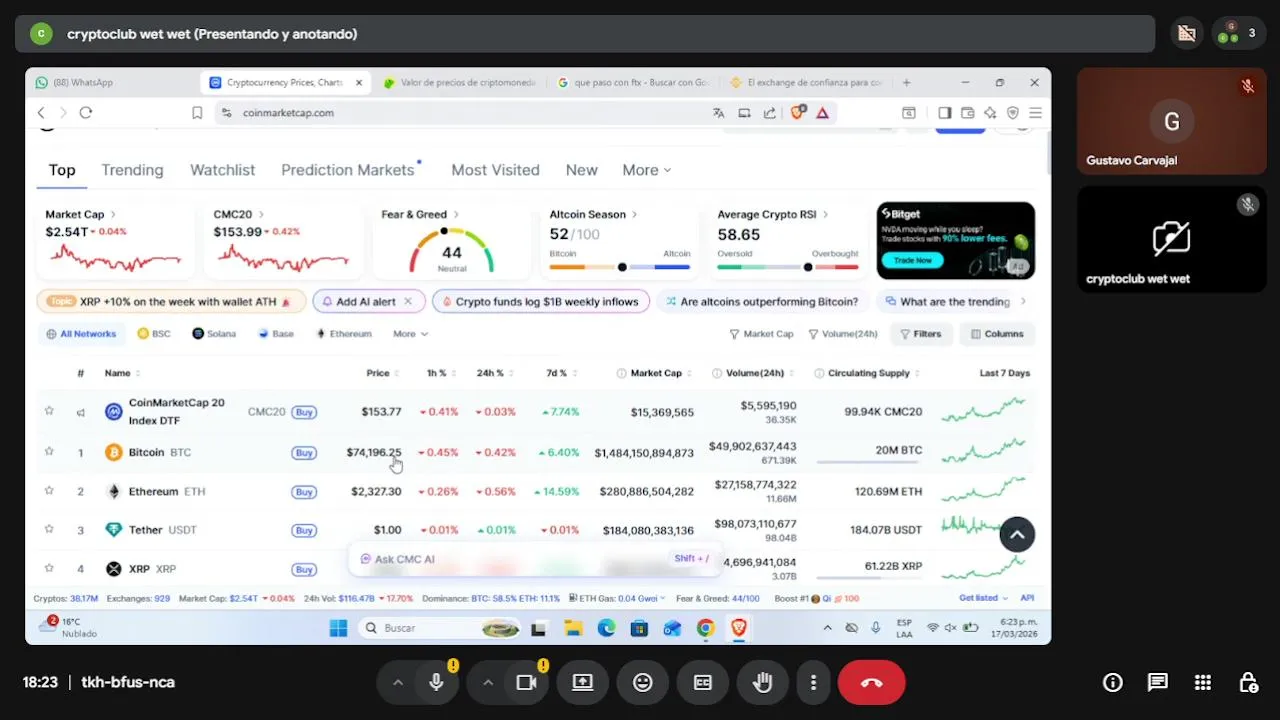The image size is (1280, 720).
Task: Click the Average Crypto RSI slider indicator
Action: (x=808, y=267)
